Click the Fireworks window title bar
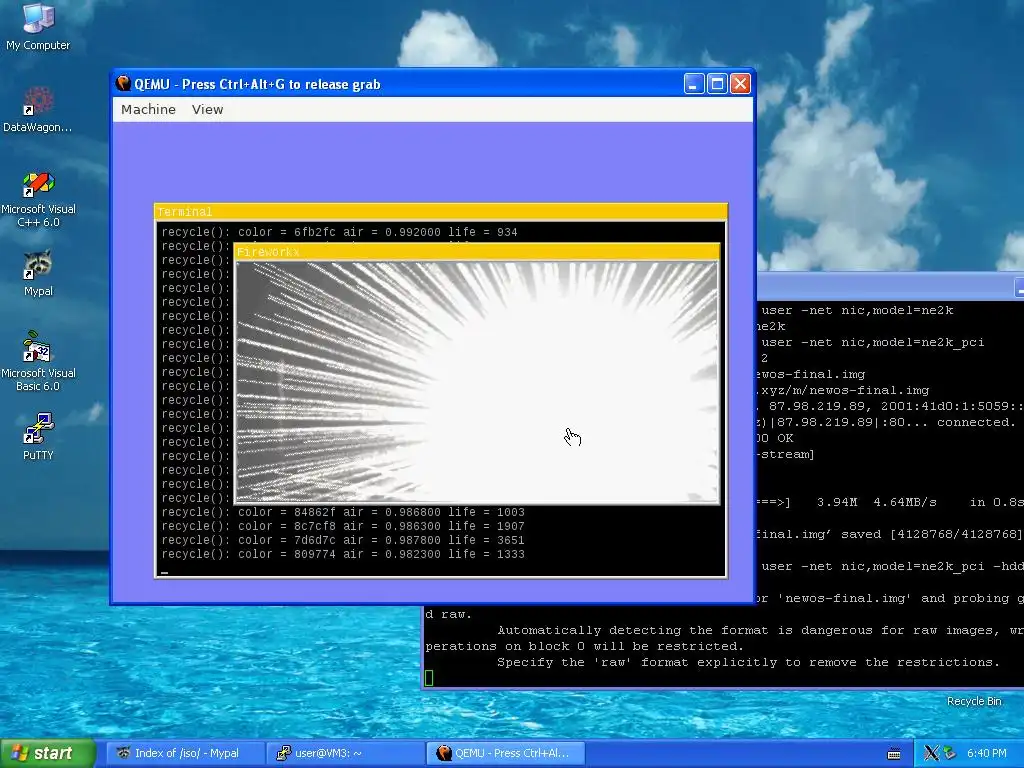The width and height of the screenshot is (1024, 768). [477, 252]
